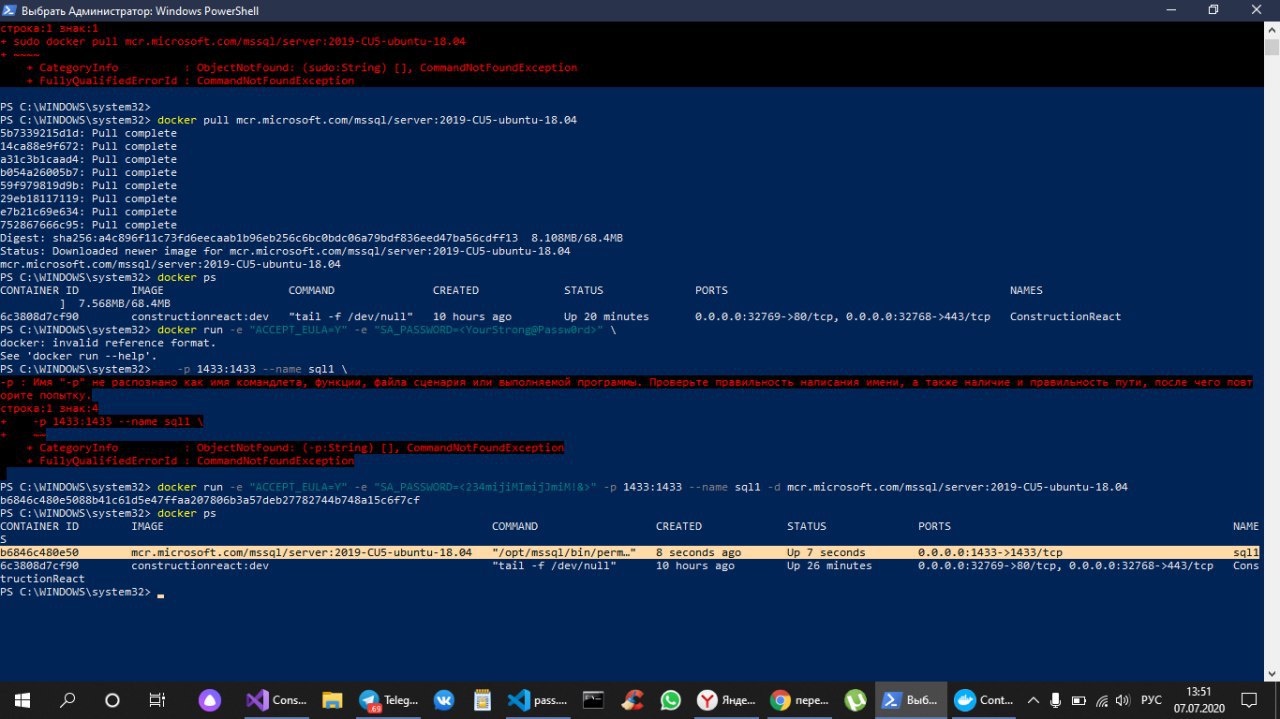Viewport: 1280px width, 719px height.
Task: Open Cortana circle icon
Action: pos(112,700)
